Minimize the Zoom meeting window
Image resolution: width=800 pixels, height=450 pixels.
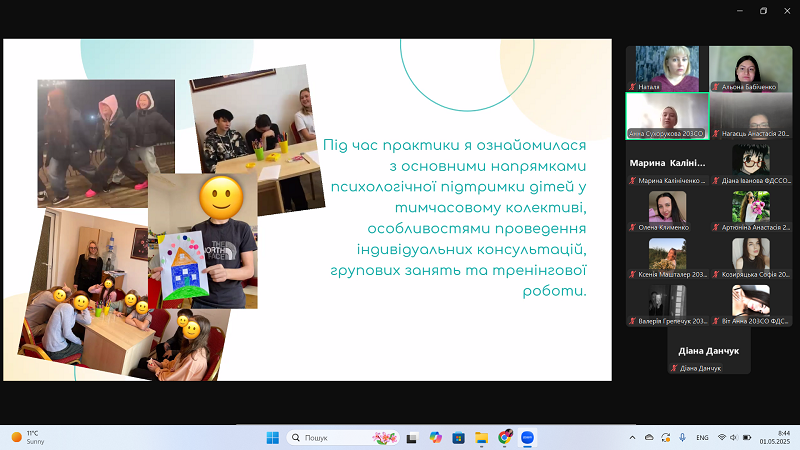pyautogui.click(x=740, y=11)
